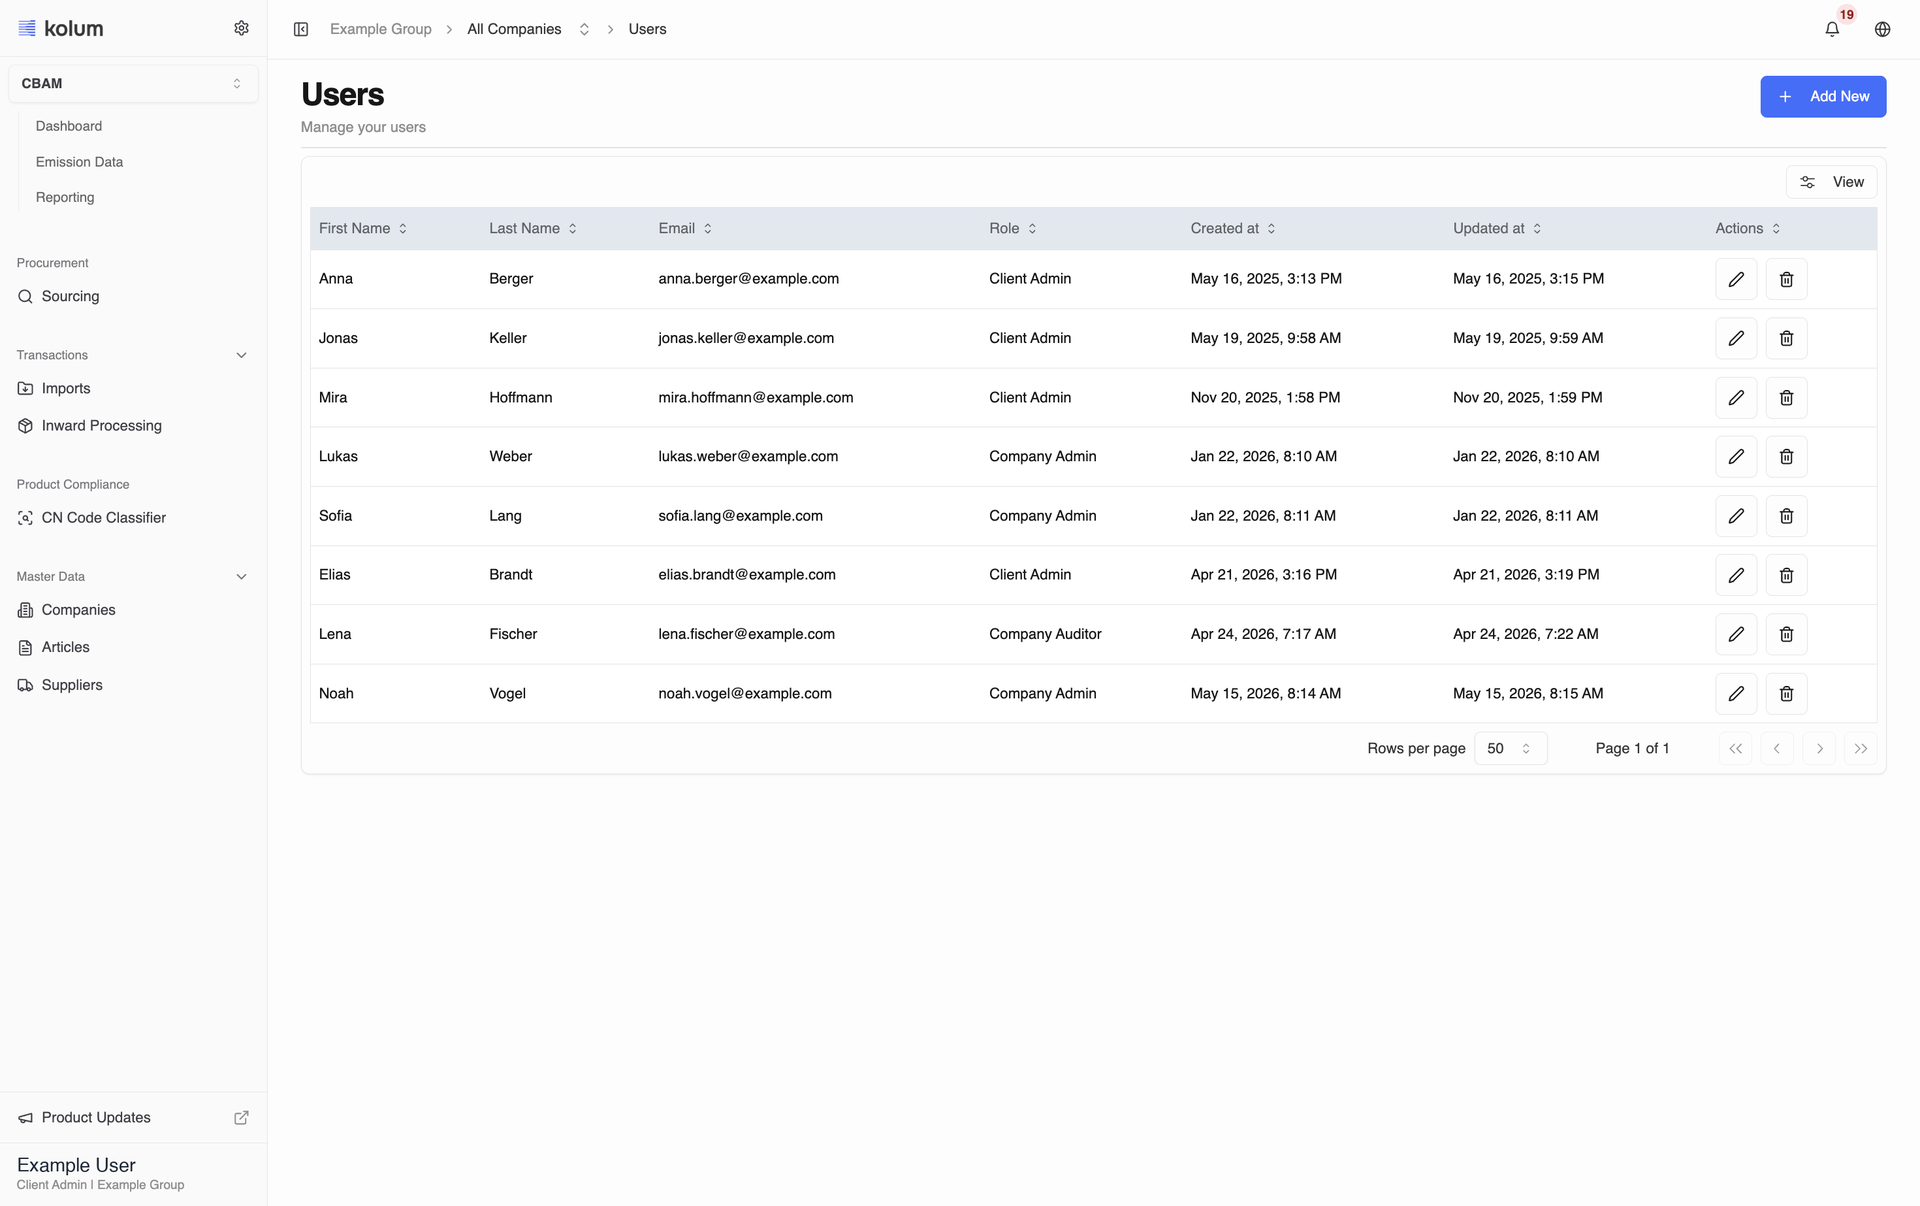Open Emission Data page

point(79,162)
